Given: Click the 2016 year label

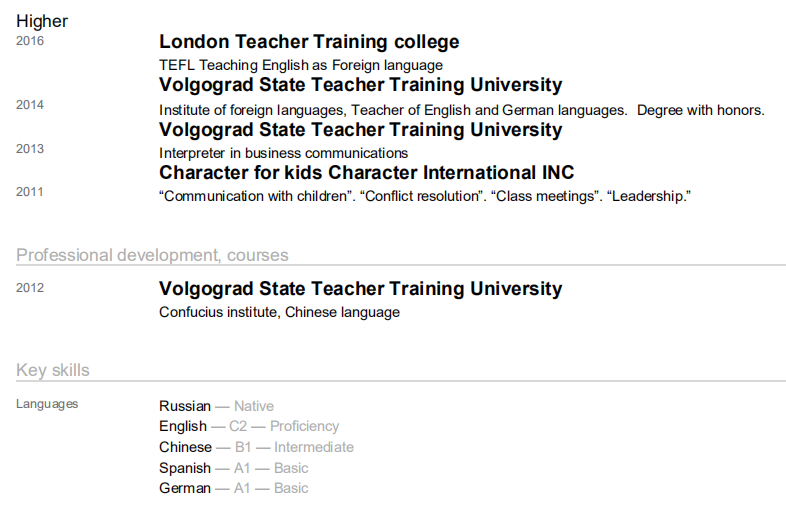Looking at the screenshot, I should point(30,41).
